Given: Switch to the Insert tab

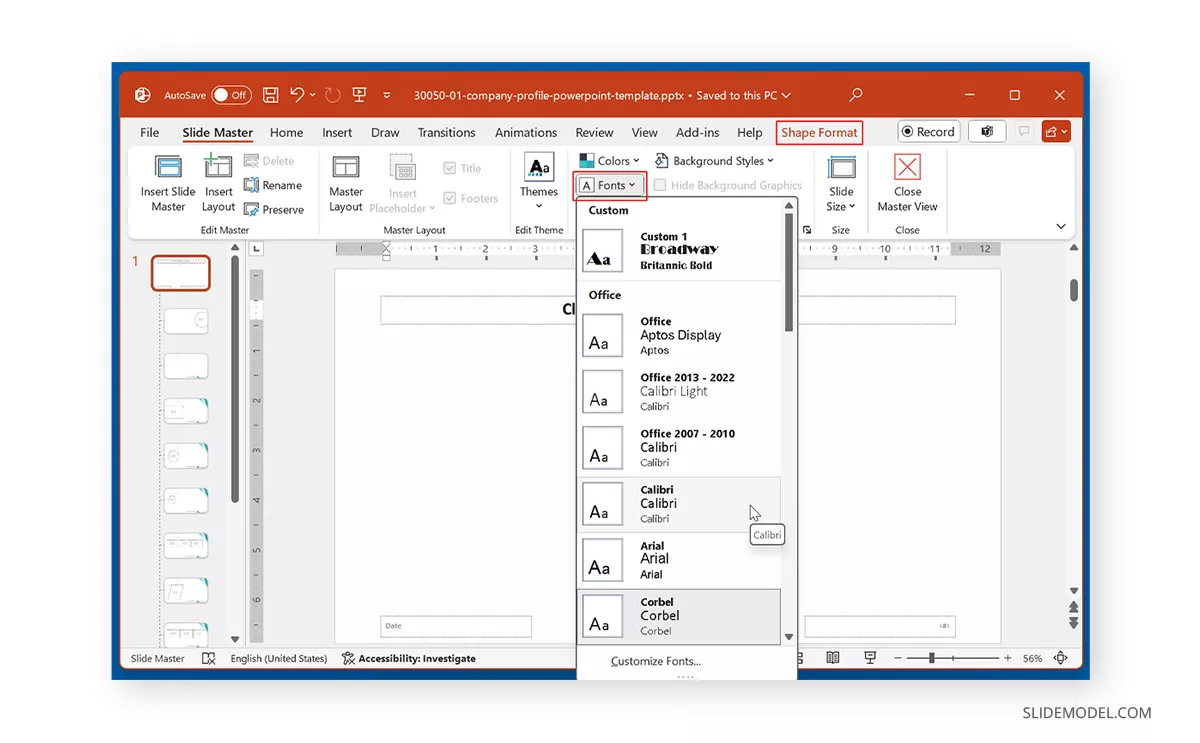Looking at the screenshot, I should click(337, 132).
